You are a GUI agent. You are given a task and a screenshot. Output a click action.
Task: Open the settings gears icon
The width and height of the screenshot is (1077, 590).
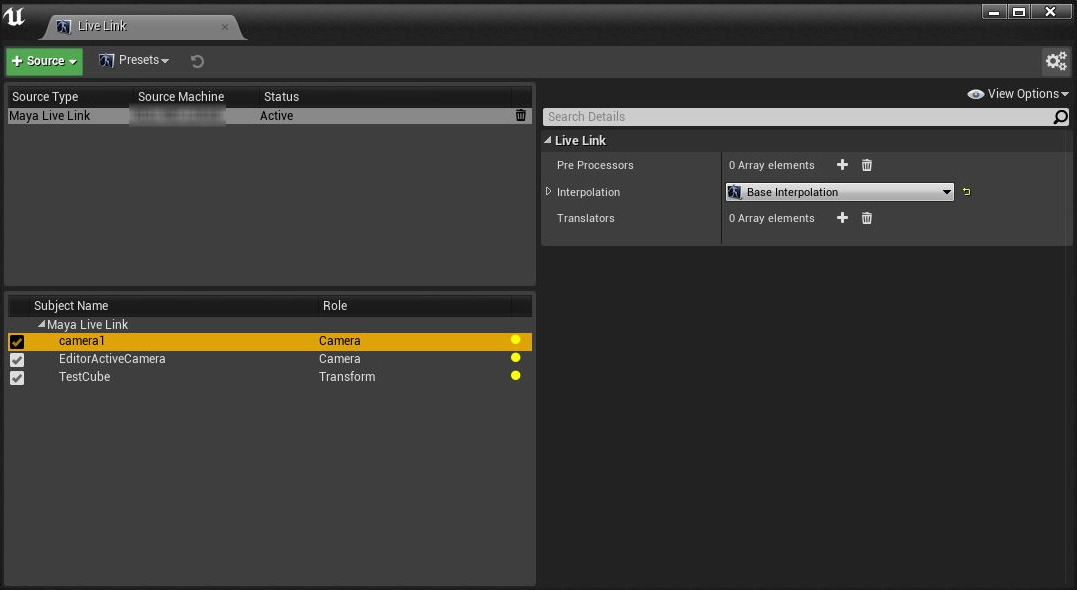(x=1056, y=61)
